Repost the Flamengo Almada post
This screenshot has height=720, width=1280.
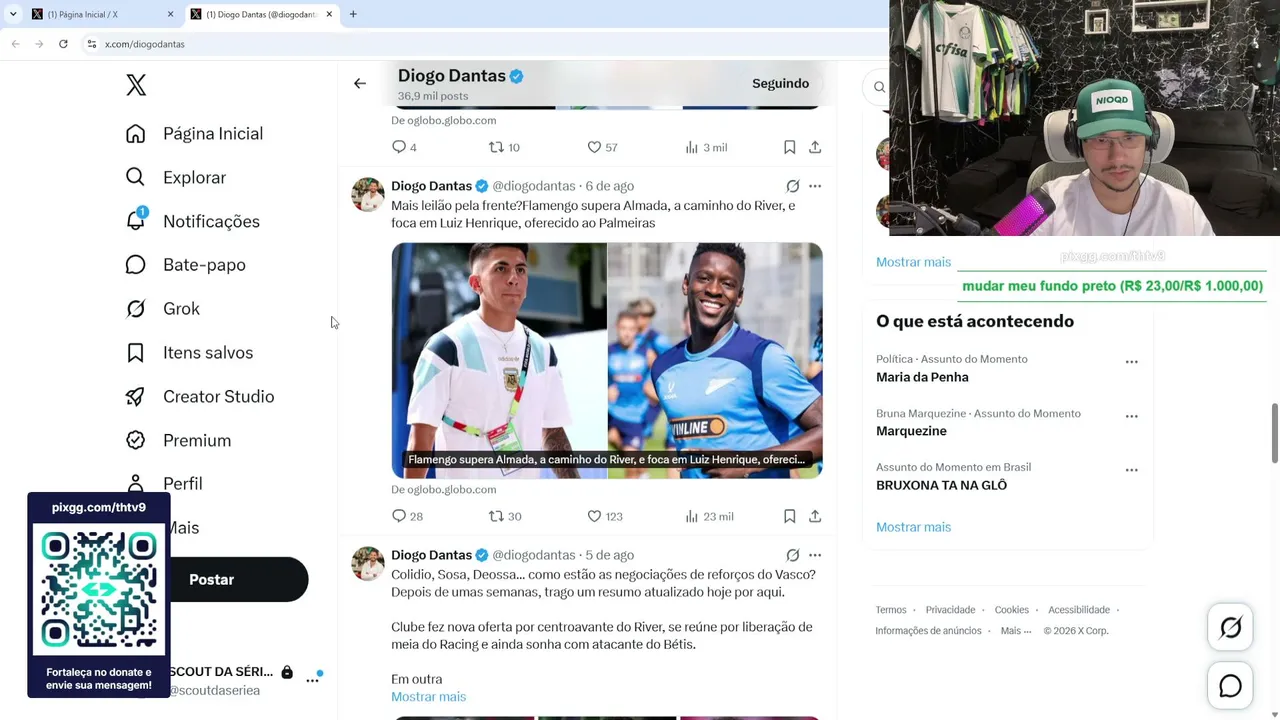[x=496, y=516]
